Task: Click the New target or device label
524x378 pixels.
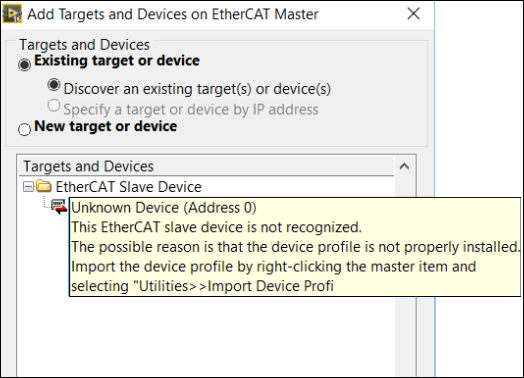Action: coord(106,126)
